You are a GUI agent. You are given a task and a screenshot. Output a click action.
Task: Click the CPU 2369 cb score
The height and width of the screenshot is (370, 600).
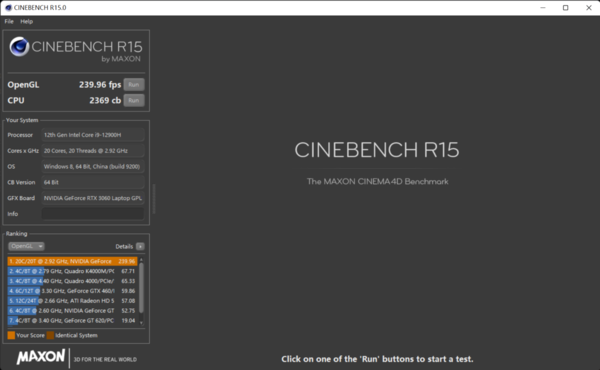pyautogui.click(x=105, y=100)
